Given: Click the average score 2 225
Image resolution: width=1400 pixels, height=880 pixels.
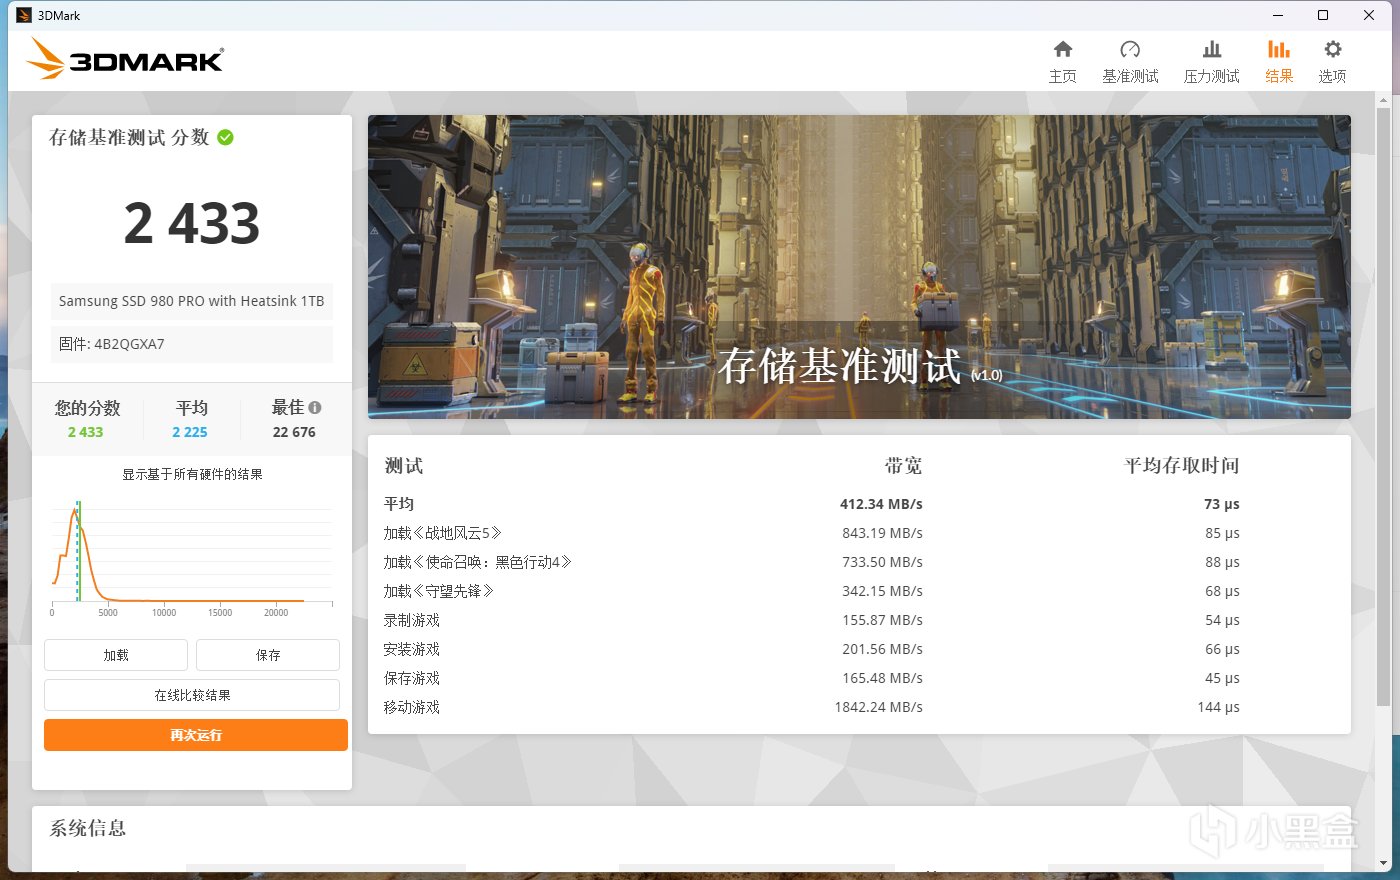Looking at the screenshot, I should tap(190, 432).
